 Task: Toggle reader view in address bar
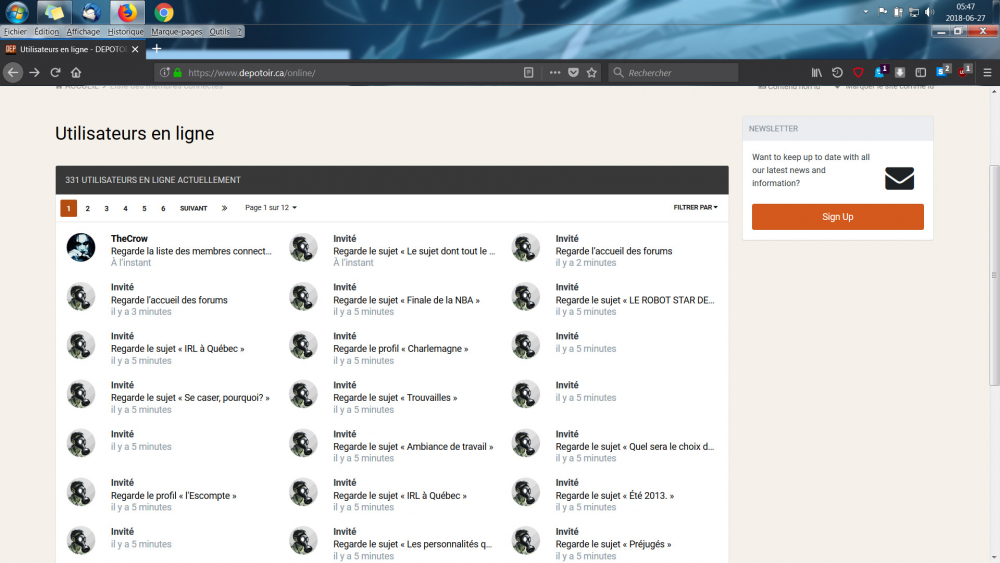point(528,73)
